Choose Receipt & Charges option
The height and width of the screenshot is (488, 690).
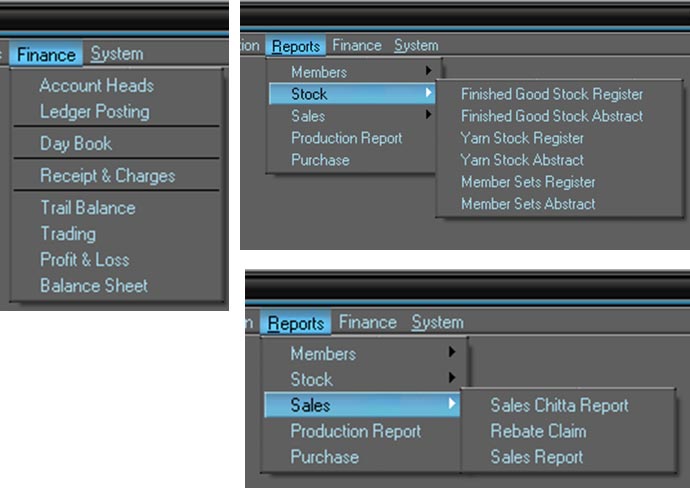[107, 176]
